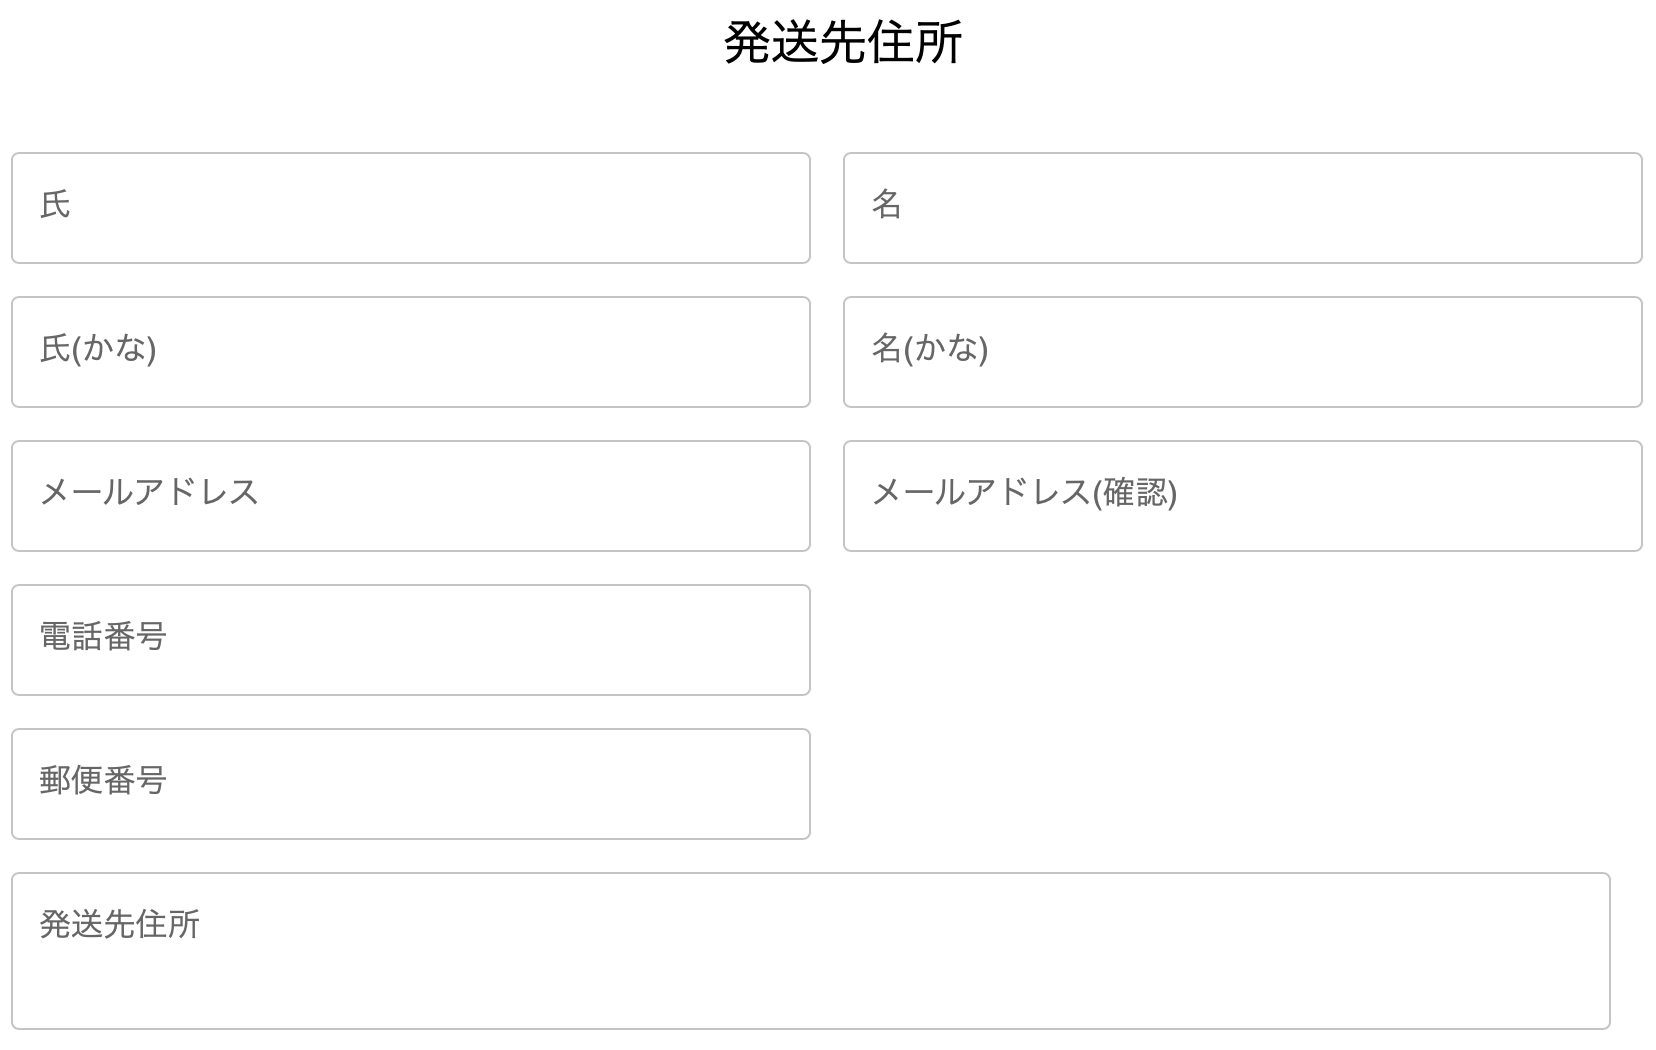Select the メールアドレス(確認) confirmation field
This screenshot has height=1050, width=1656.
click(x=1242, y=496)
